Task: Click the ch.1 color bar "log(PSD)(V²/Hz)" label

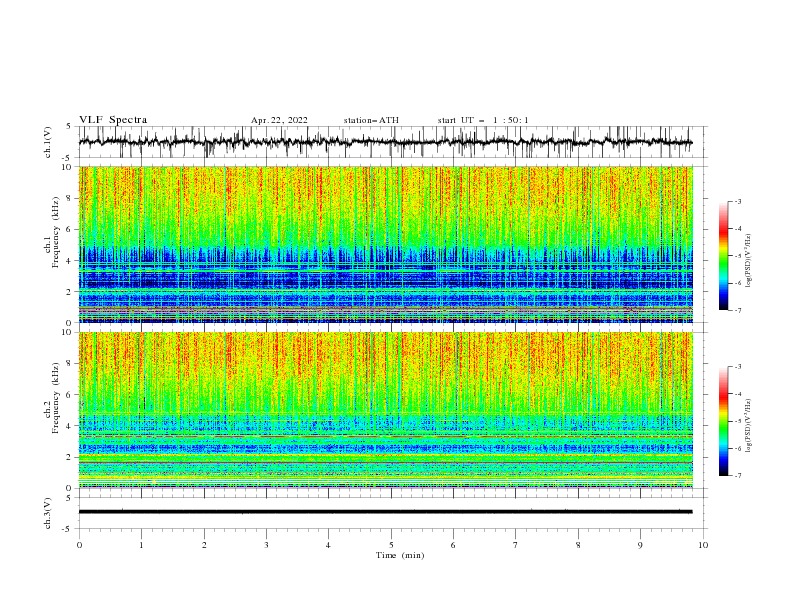Action: [x=748, y=261]
